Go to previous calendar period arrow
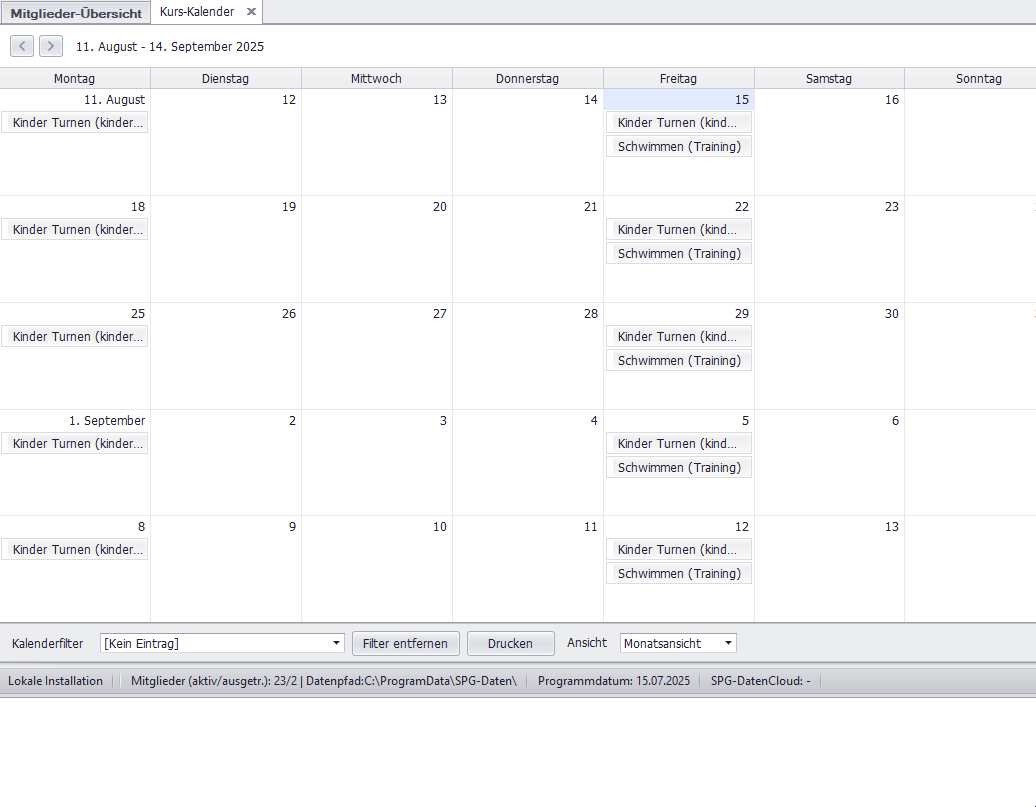 tap(22, 46)
